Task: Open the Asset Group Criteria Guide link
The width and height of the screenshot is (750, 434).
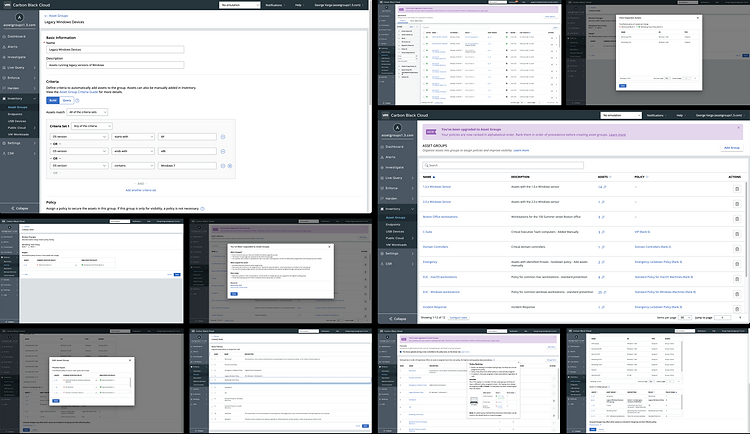Action: [x=78, y=92]
